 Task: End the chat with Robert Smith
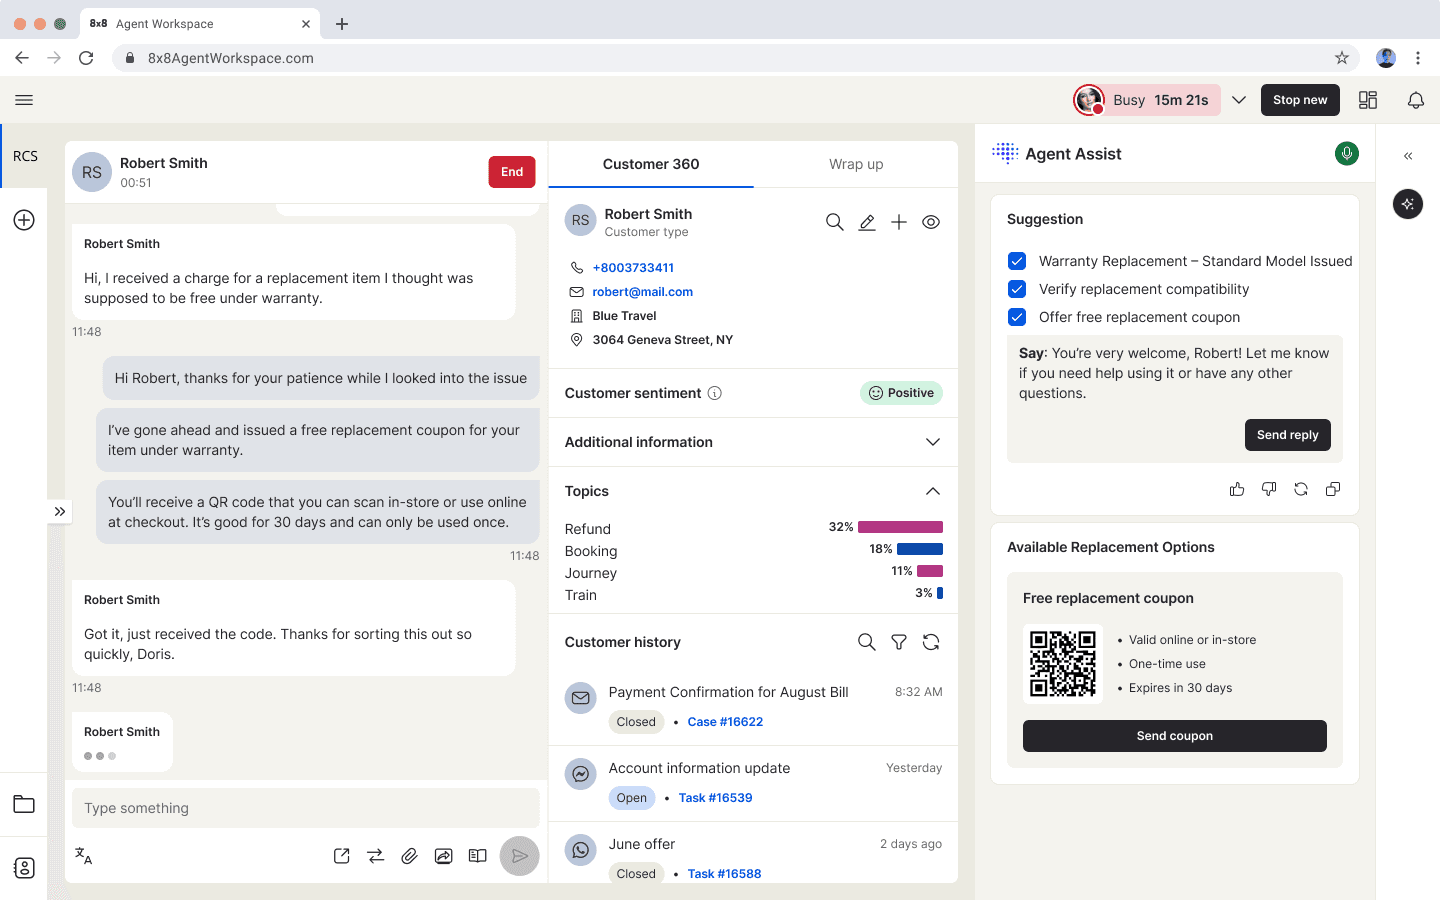coord(512,172)
